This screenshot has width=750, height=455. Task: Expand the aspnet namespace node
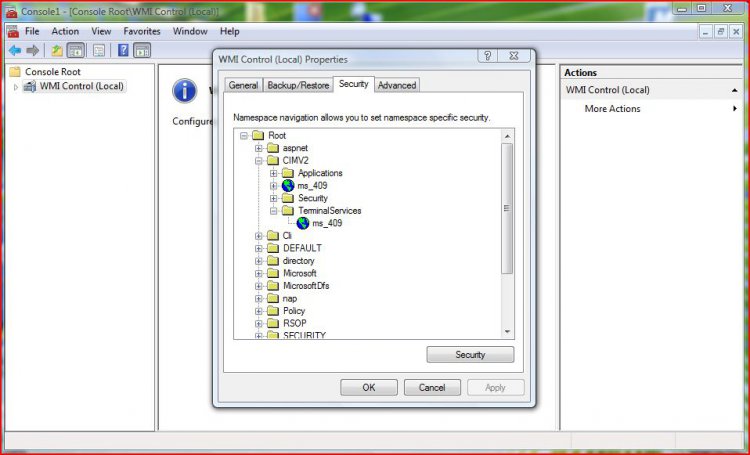pyautogui.click(x=259, y=148)
